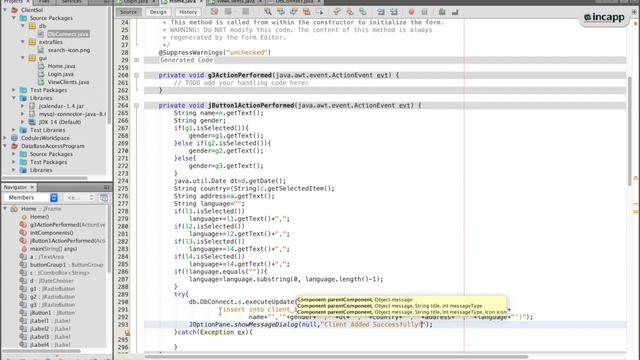The height and width of the screenshot is (360, 640).
Task: Collapse the ClientSol project node
Action: (5, 10)
